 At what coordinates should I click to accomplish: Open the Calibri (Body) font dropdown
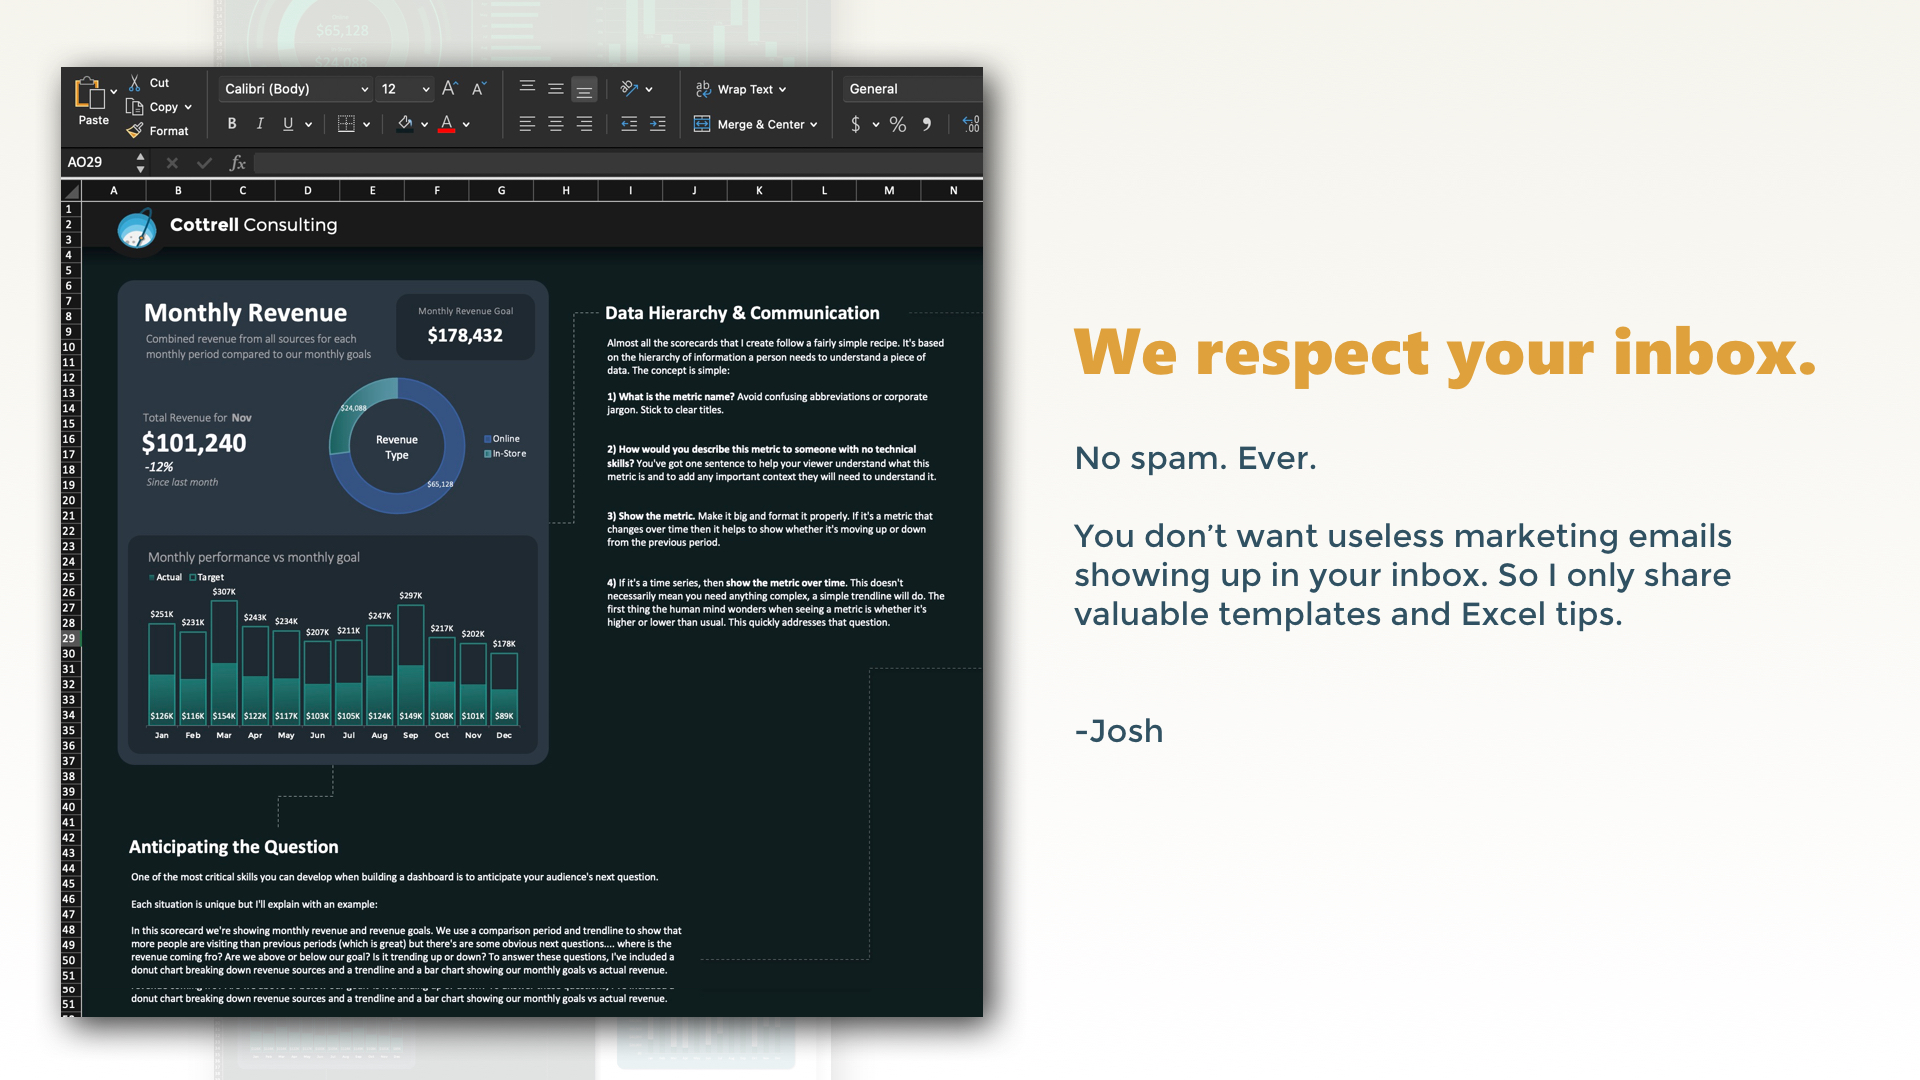pyautogui.click(x=364, y=89)
